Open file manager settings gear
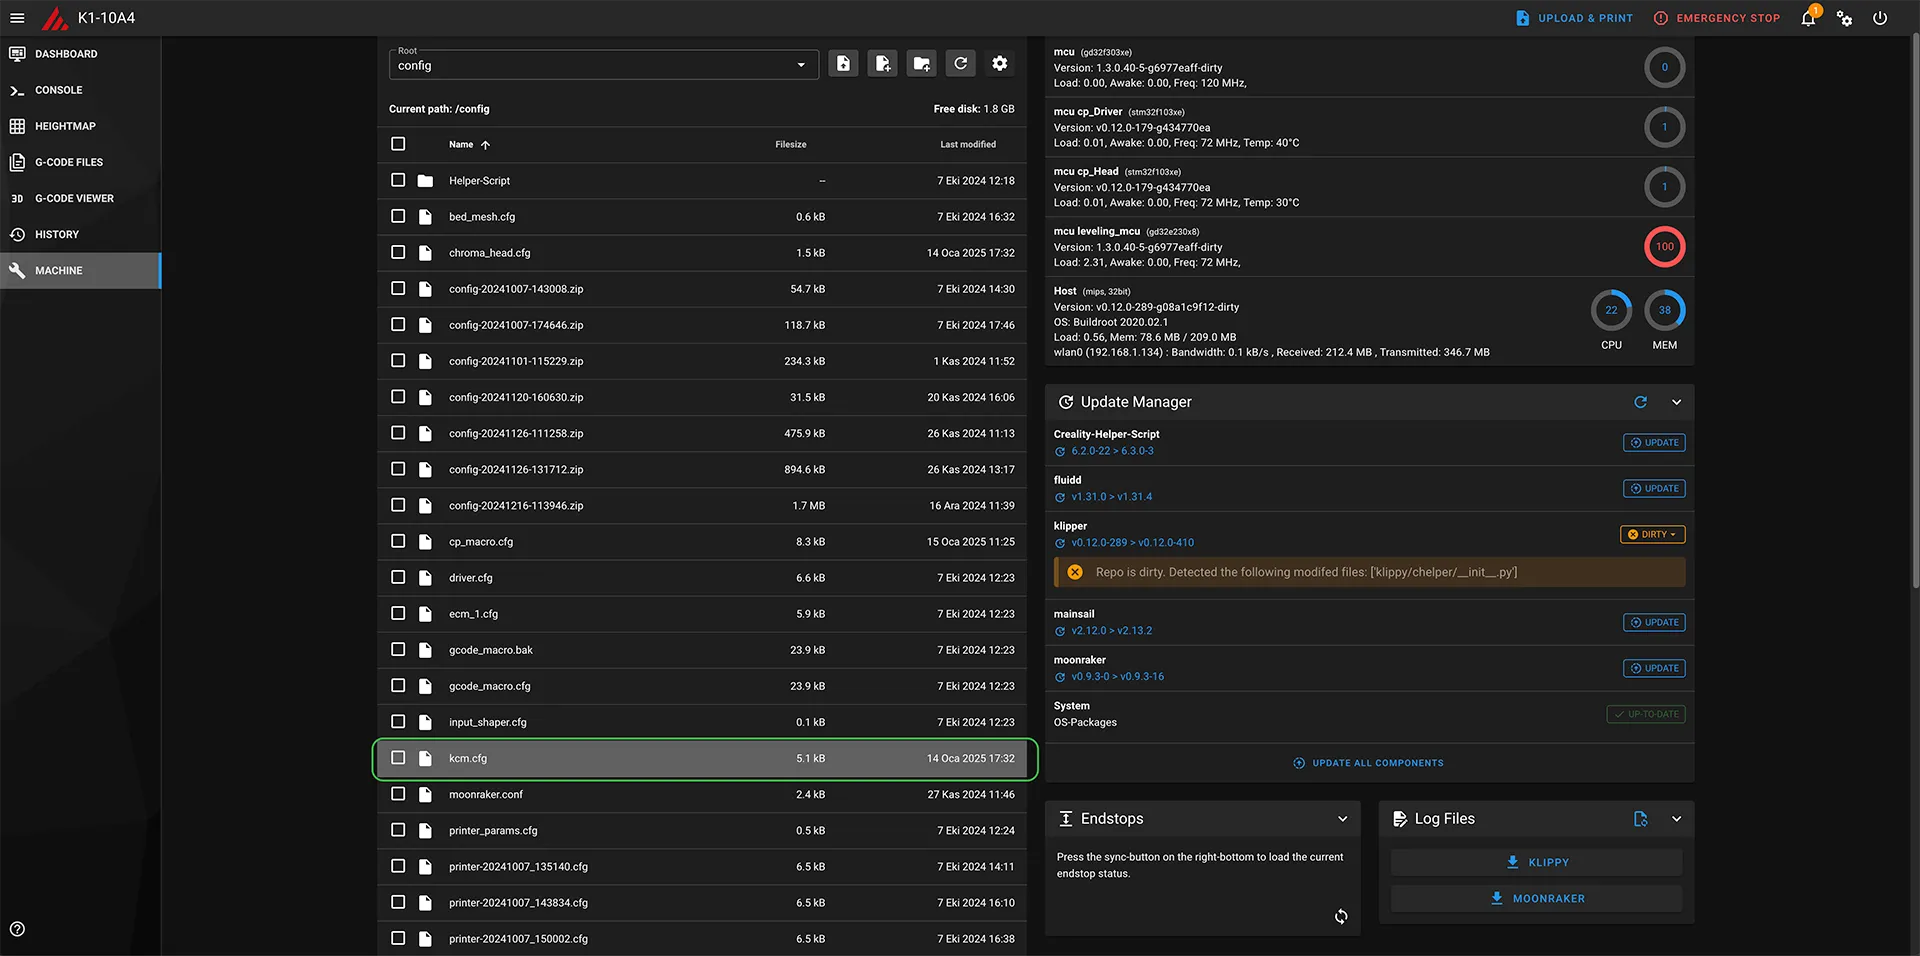This screenshot has height=956, width=1920. (999, 64)
